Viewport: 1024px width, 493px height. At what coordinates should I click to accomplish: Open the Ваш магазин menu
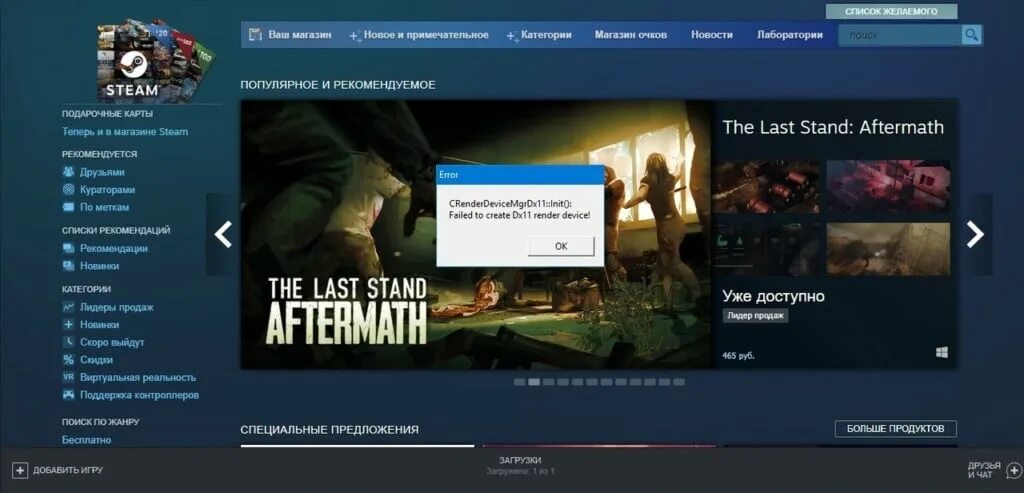300,35
